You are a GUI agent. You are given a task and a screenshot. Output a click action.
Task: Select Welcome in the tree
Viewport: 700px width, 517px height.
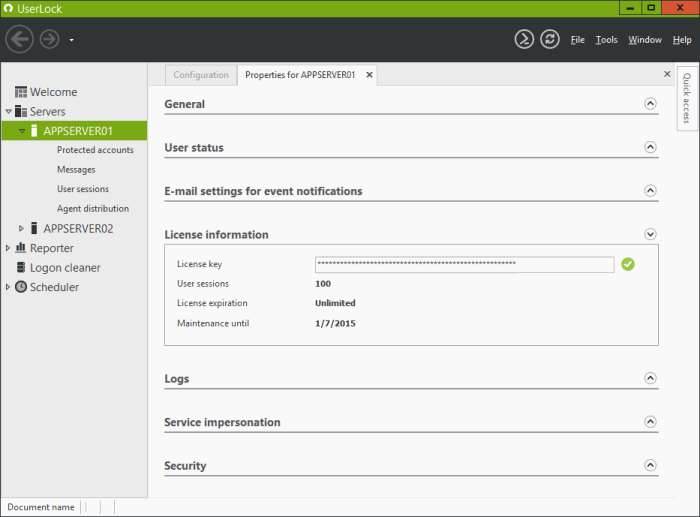[x=54, y=92]
